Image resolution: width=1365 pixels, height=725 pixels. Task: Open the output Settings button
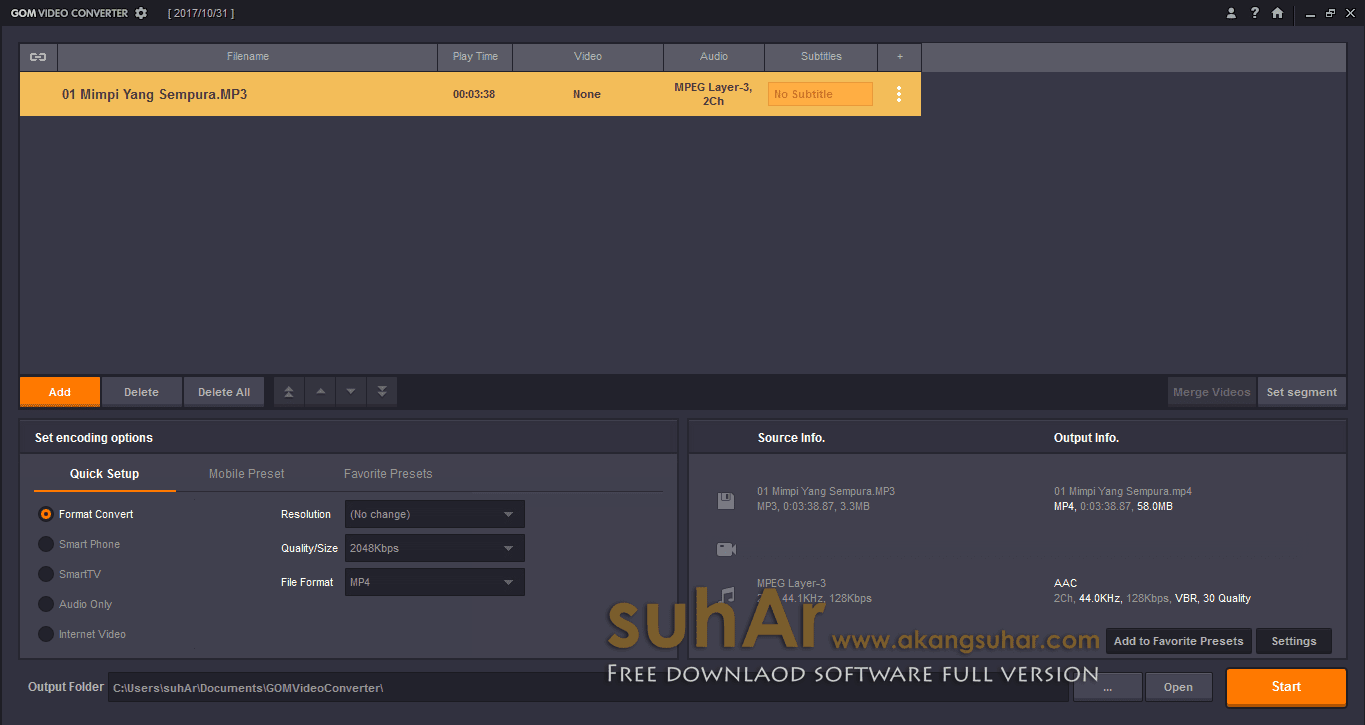coord(1294,641)
